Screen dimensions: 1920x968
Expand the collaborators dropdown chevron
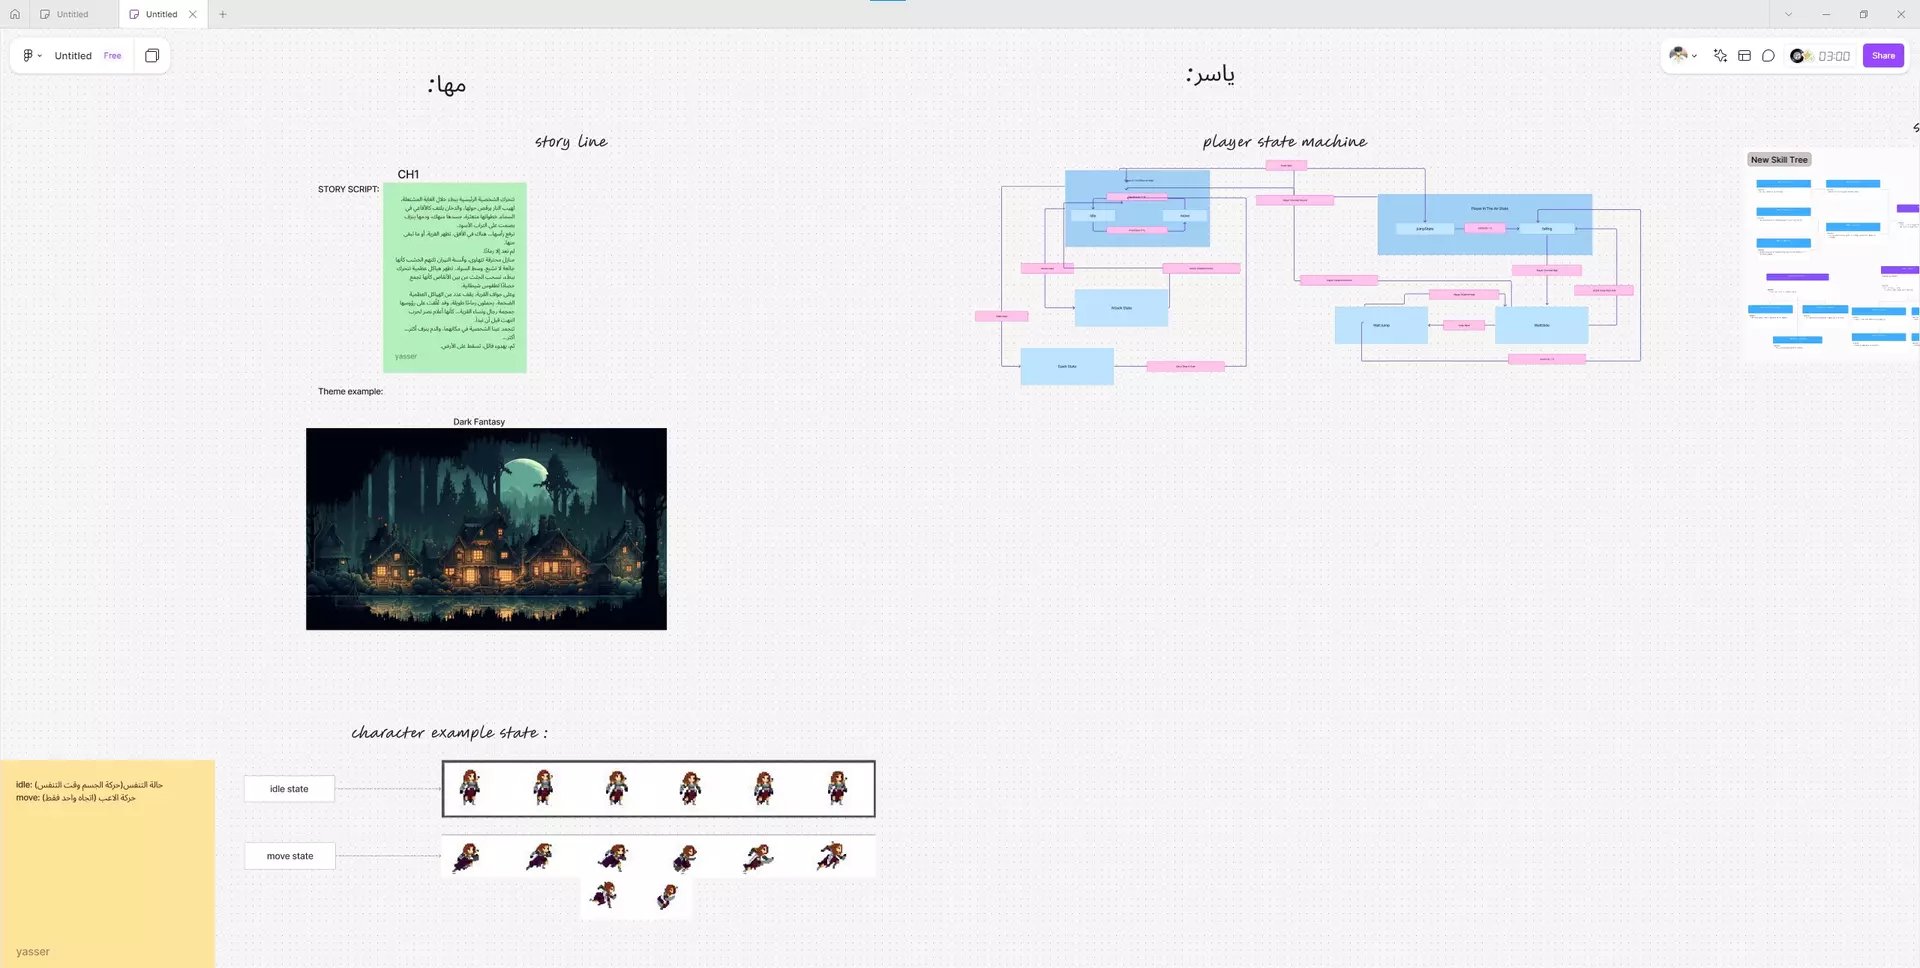(1694, 56)
